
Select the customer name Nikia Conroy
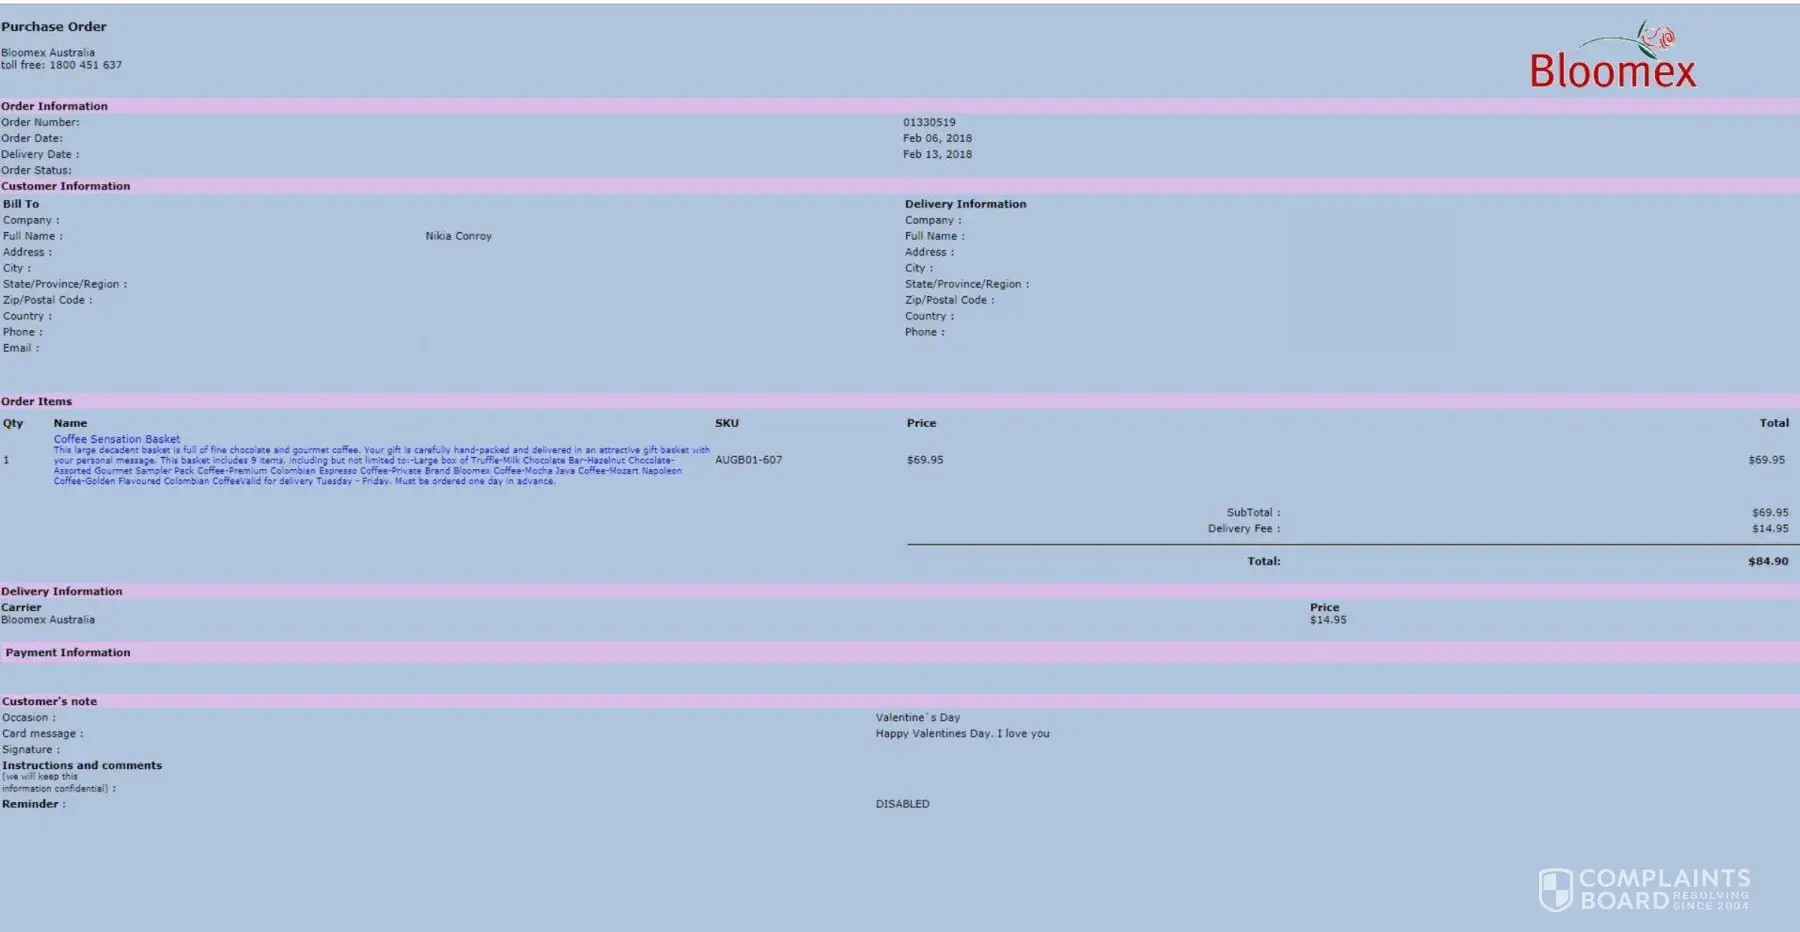point(458,236)
